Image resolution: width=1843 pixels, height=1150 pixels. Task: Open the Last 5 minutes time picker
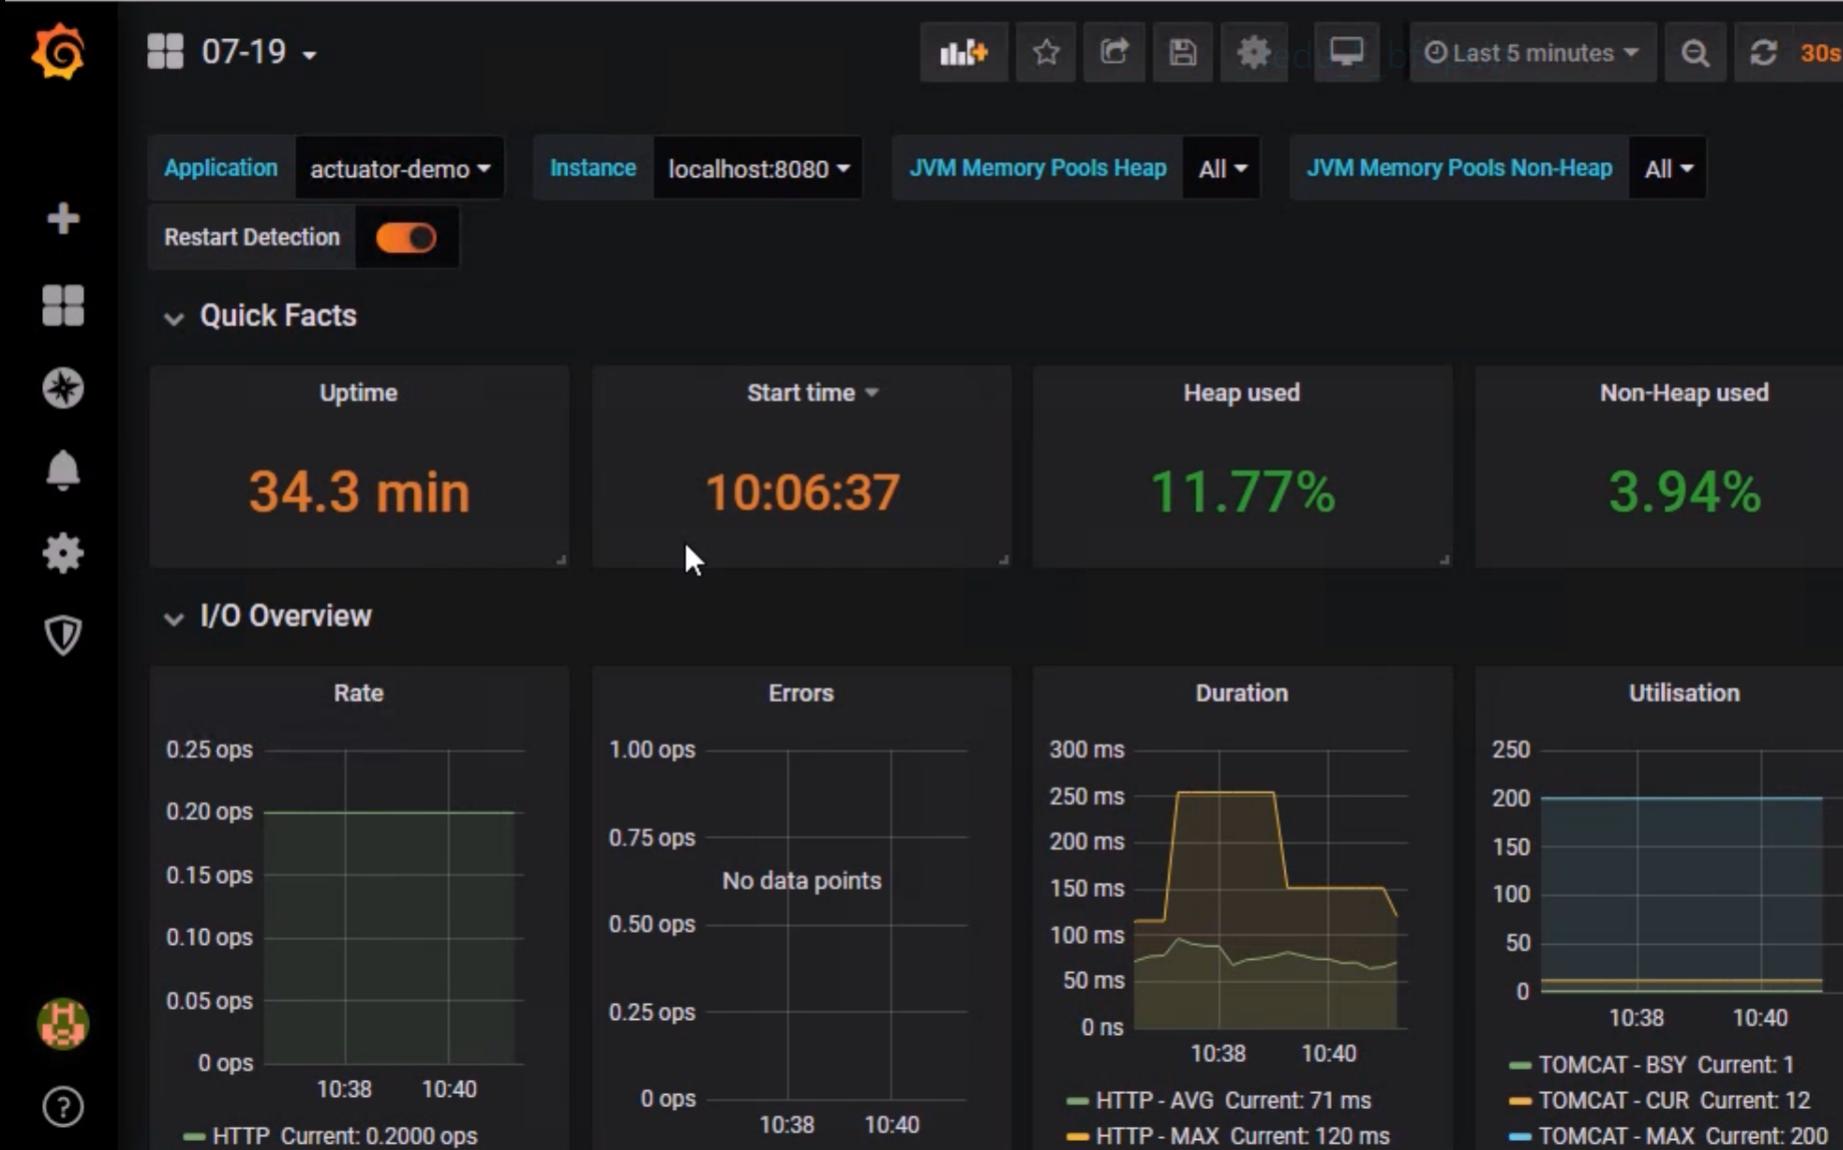coord(1532,53)
